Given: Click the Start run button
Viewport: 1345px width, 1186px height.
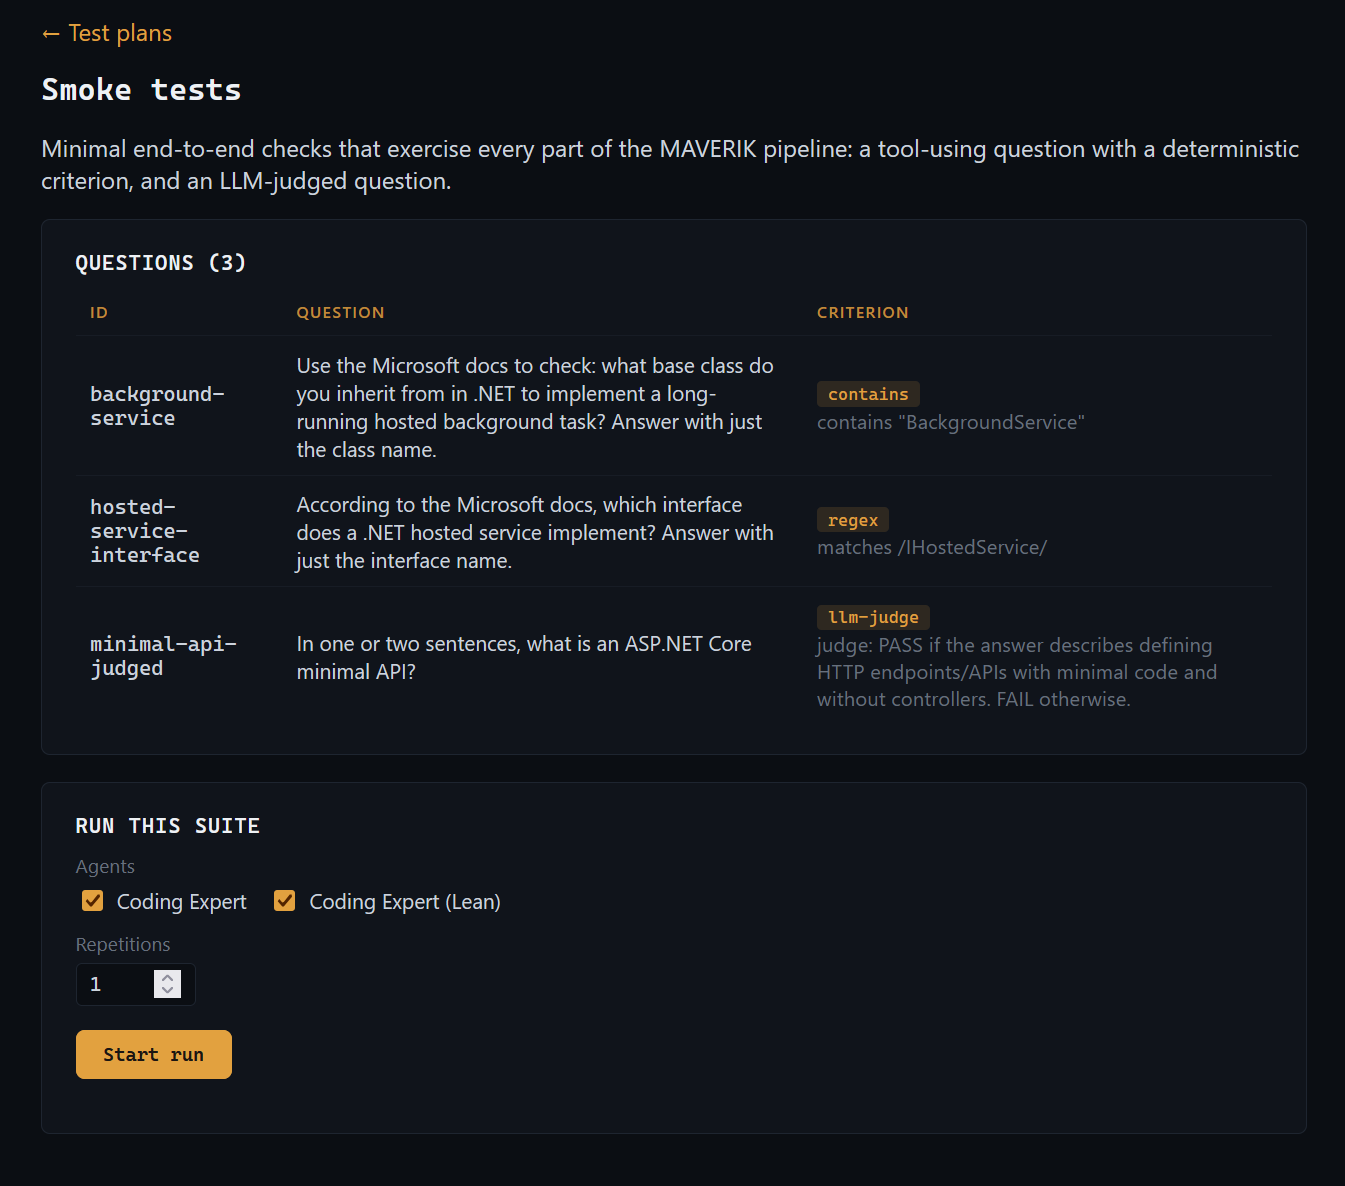Looking at the screenshot, I should tap(154, 1054).
